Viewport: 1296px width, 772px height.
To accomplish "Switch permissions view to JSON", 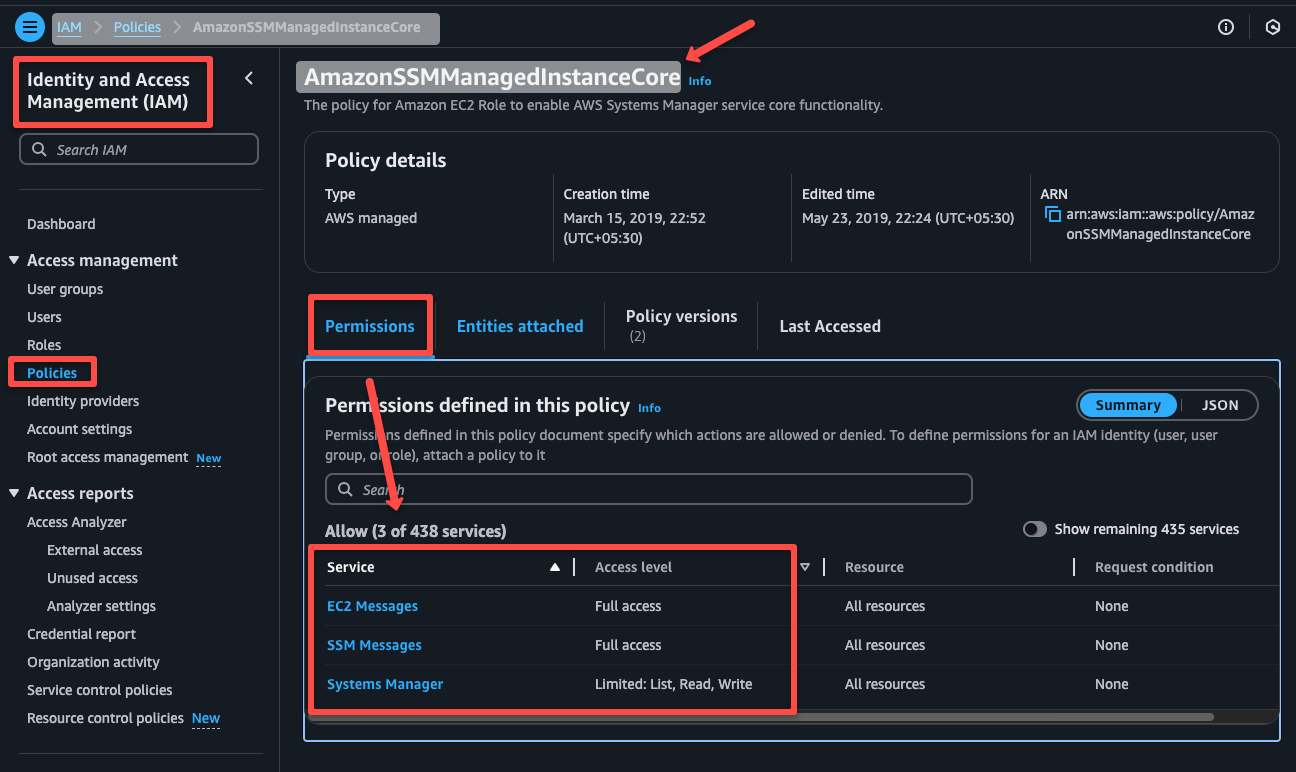I will click(1220, 405).
